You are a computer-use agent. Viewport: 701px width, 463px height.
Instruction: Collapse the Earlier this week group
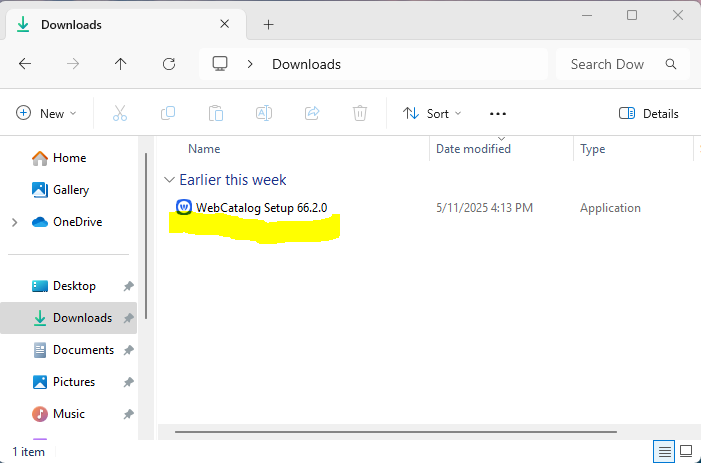pyautogui.click(x=169, y=180)
